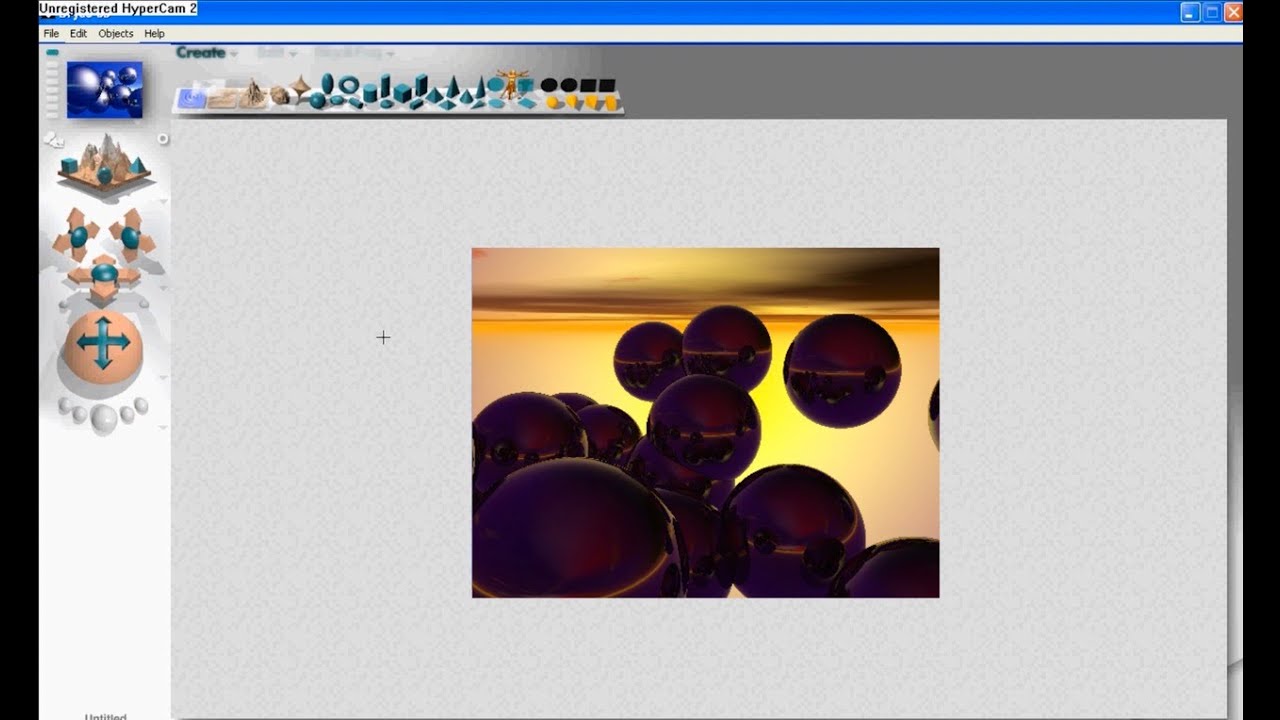
Task: Create a cylinder primitive
Action: click(370, 93)
